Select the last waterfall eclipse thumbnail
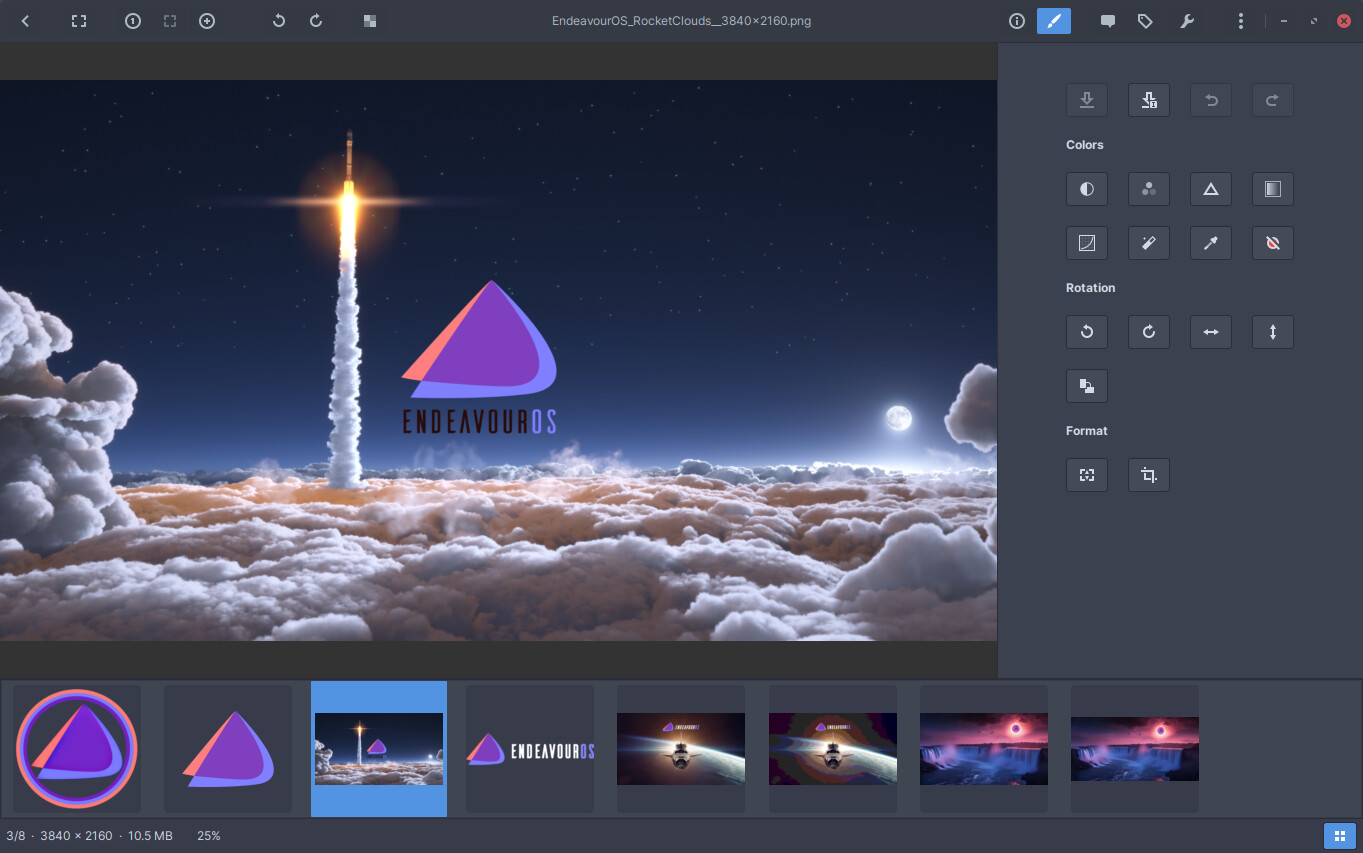This screenshot has width=1363, height=853. [x=1135, y=749]
